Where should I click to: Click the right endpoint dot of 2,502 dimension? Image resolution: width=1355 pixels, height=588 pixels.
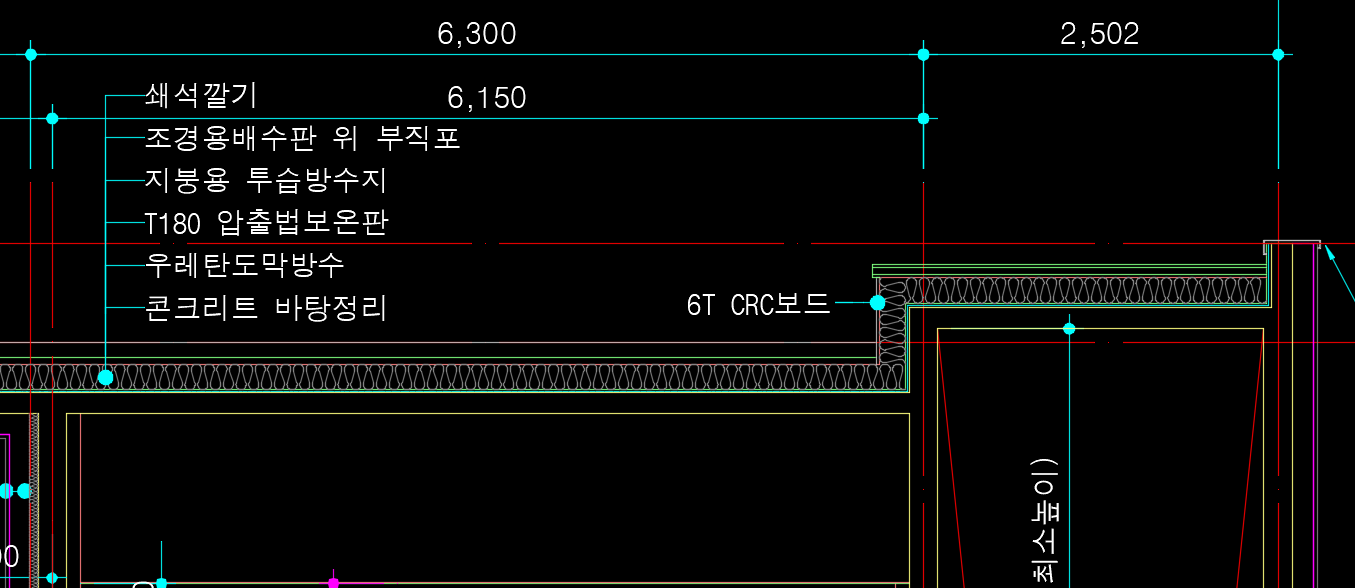click(x=1277, y=54)
